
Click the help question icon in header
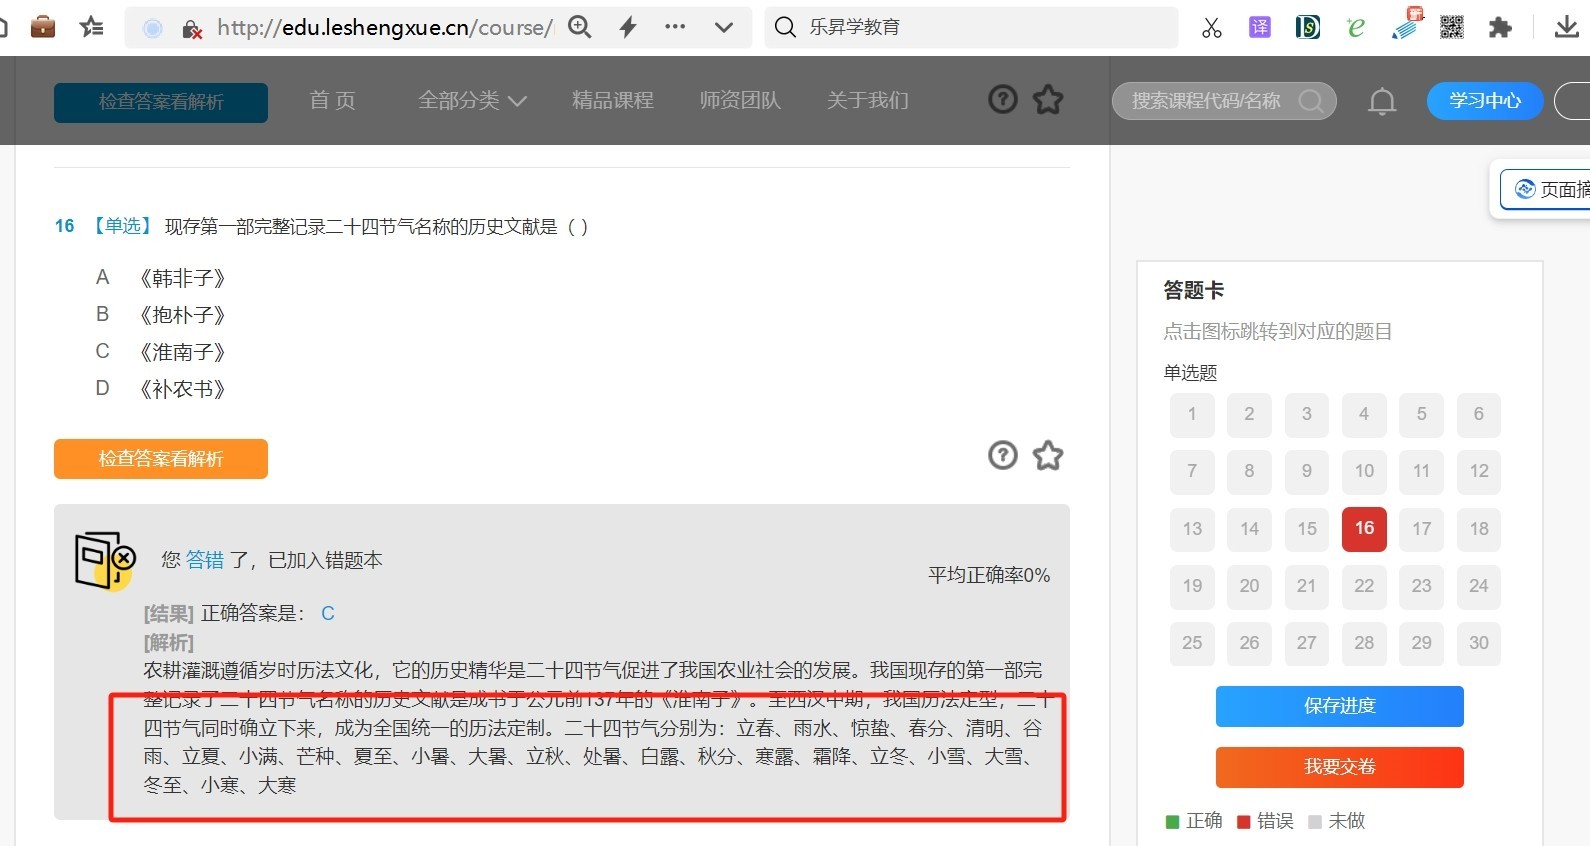tap(1003, 99)
